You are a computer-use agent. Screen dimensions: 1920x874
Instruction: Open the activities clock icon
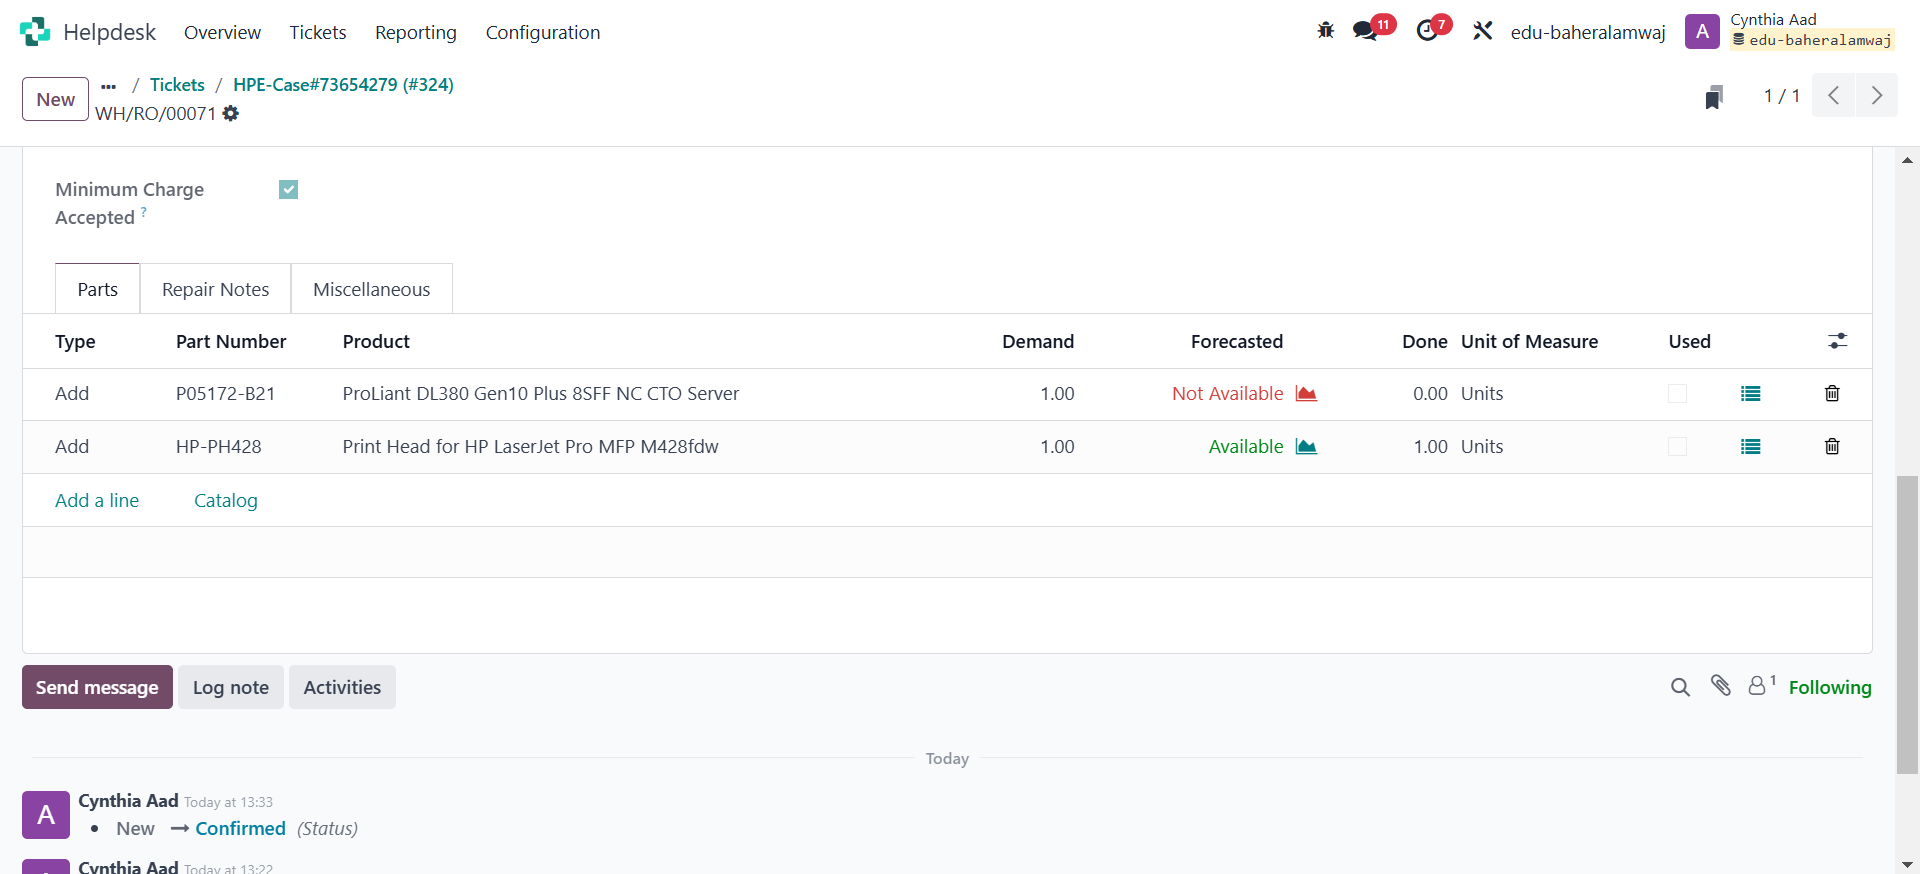click(1427, 31)
